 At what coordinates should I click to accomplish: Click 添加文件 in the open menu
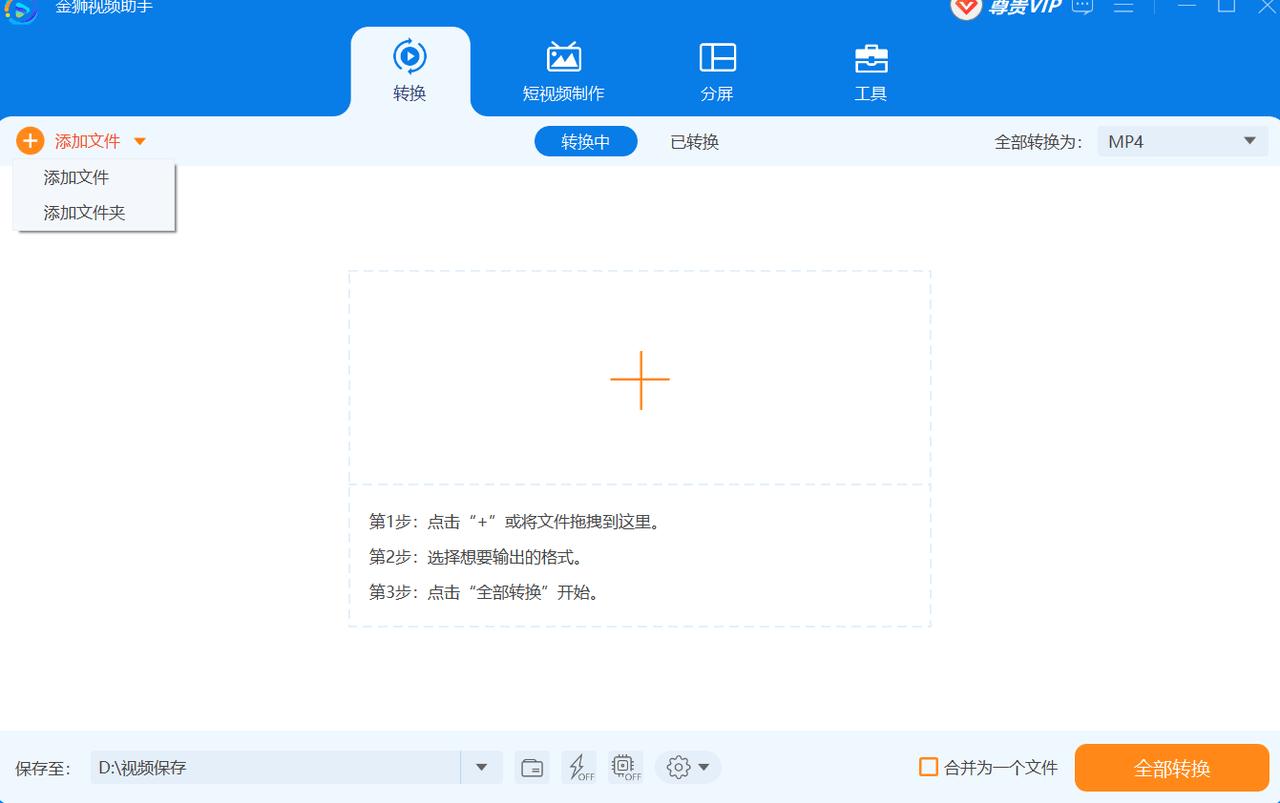click(75, 177)
